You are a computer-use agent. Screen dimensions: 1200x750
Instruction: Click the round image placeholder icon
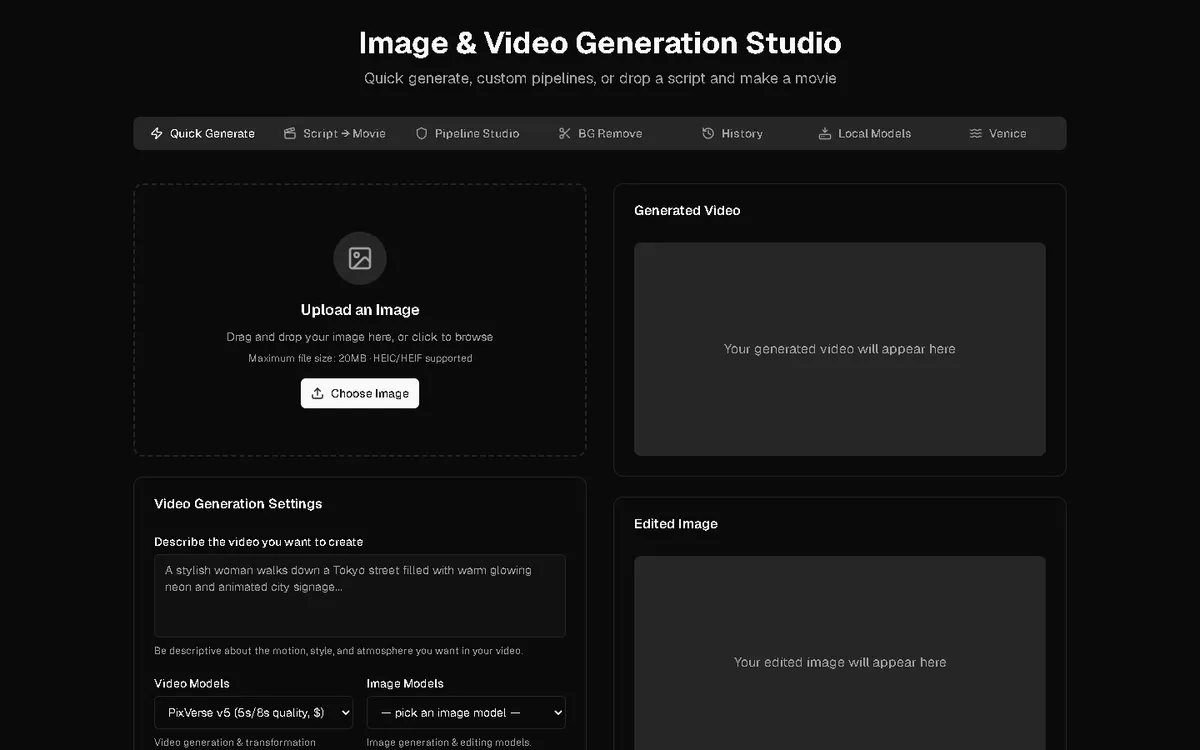pos(360,258)
